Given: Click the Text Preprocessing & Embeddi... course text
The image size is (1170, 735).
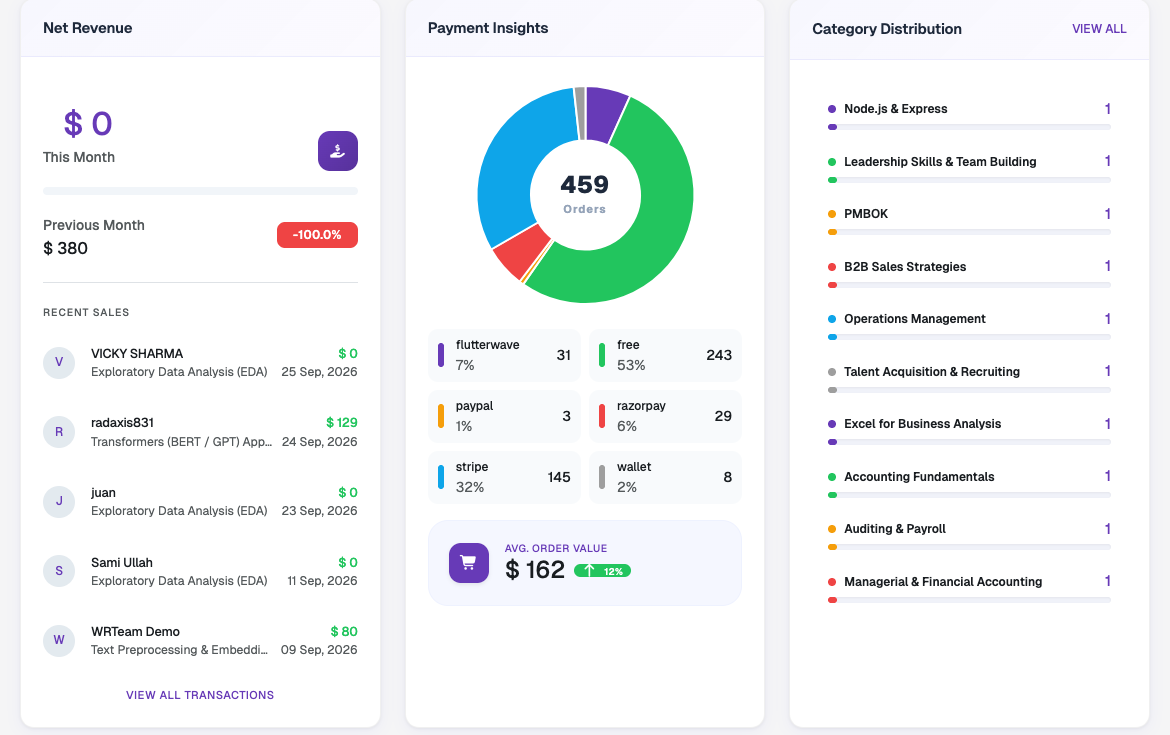Looking at the screenshot, I should tap(179, 650).
